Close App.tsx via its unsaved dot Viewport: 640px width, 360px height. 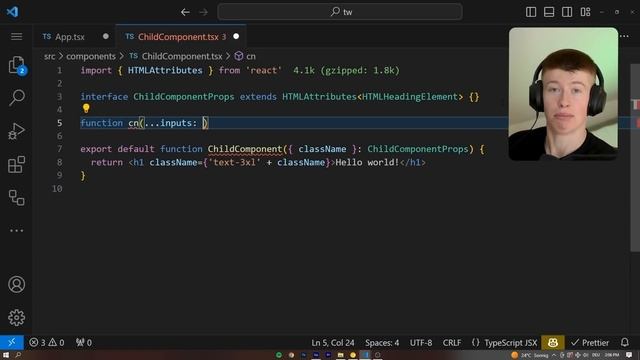106,36
